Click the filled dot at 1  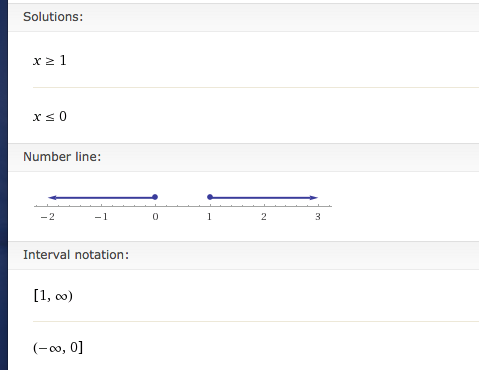(210, 197)
